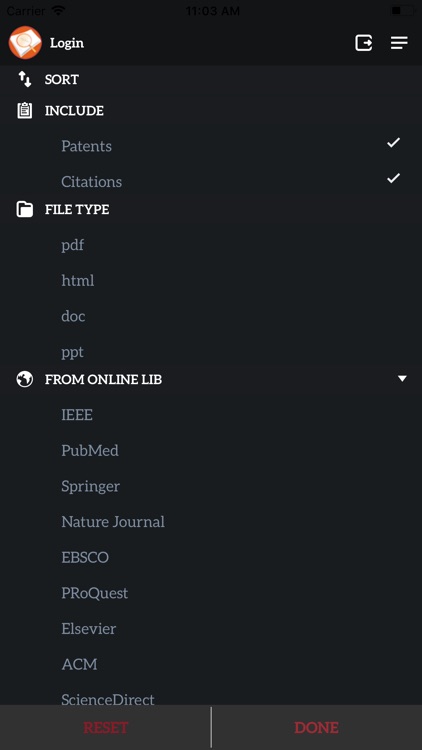Uncheck the Citations checkmark
The height and width of the screenshot is (750, 422).
(393, 178)
